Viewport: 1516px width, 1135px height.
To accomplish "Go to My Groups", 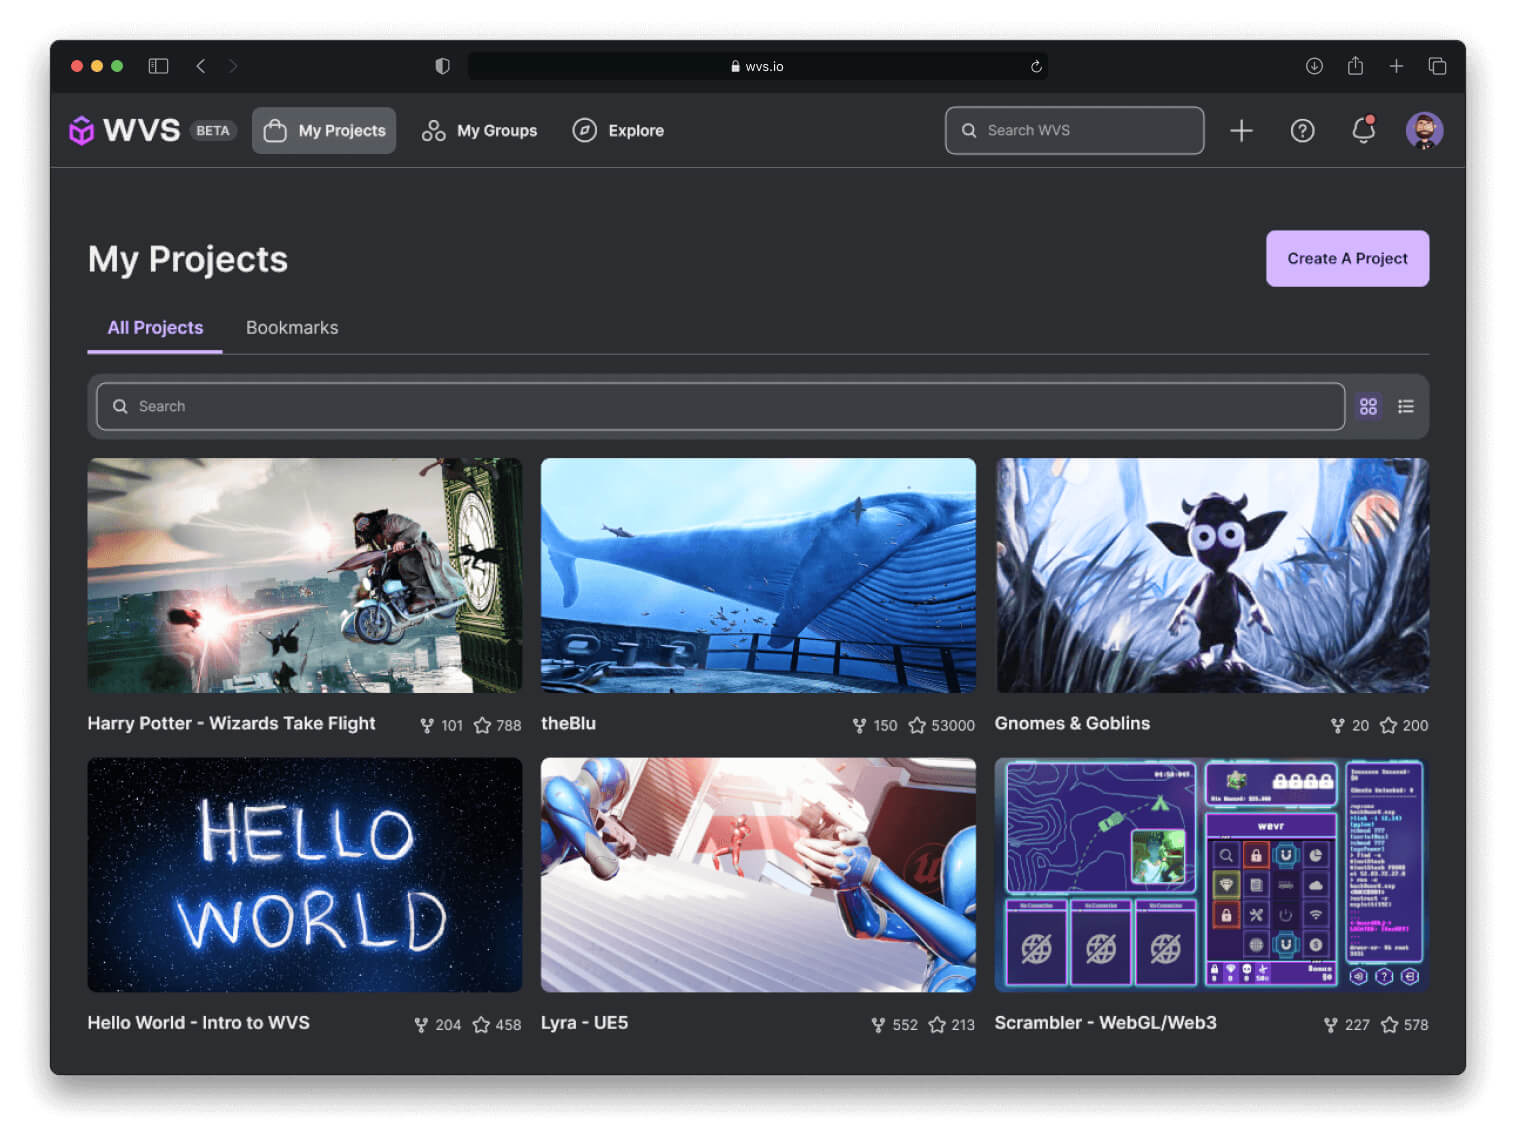I will [x=480, y=131].
